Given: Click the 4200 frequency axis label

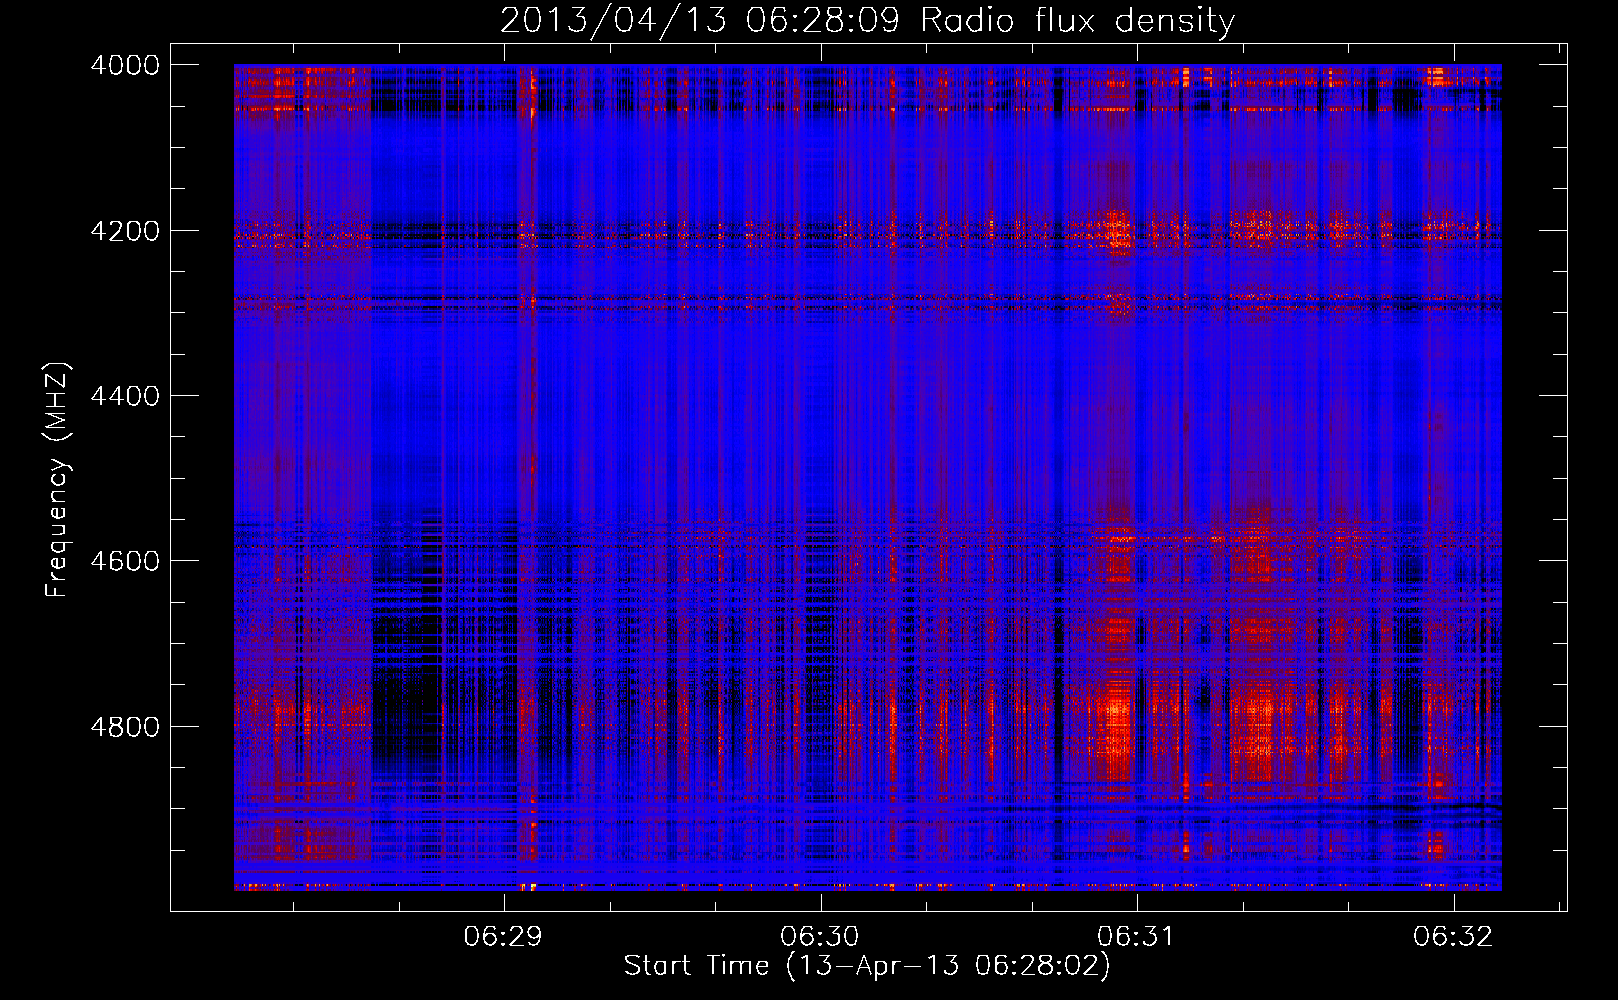Looking at the screenshot, I should pyautogui.click(x=124, y=231).
